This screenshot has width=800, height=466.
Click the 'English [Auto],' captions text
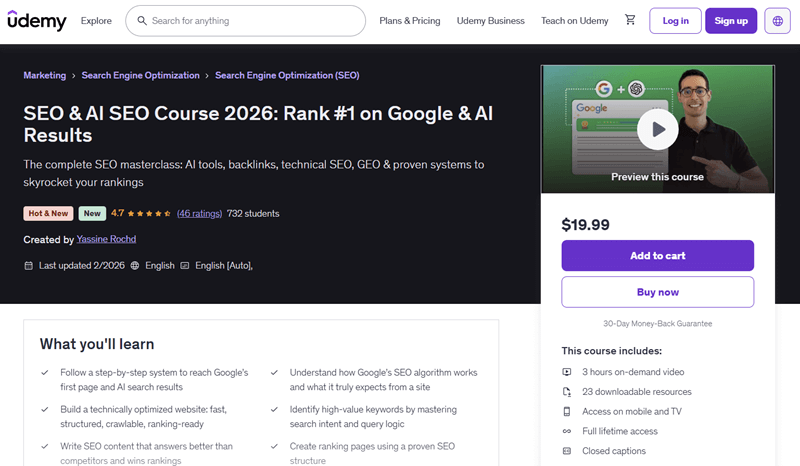pyautogui.click(x=224, y=265)
